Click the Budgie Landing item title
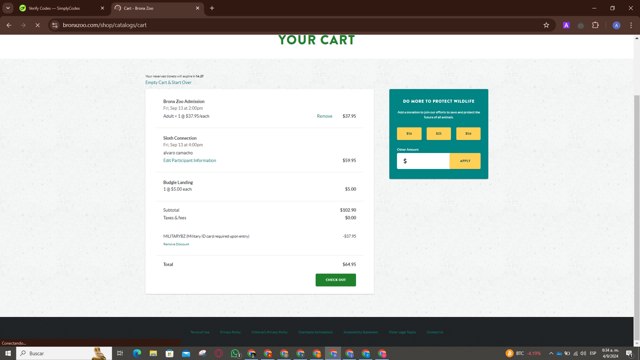 tap(178, 182)
